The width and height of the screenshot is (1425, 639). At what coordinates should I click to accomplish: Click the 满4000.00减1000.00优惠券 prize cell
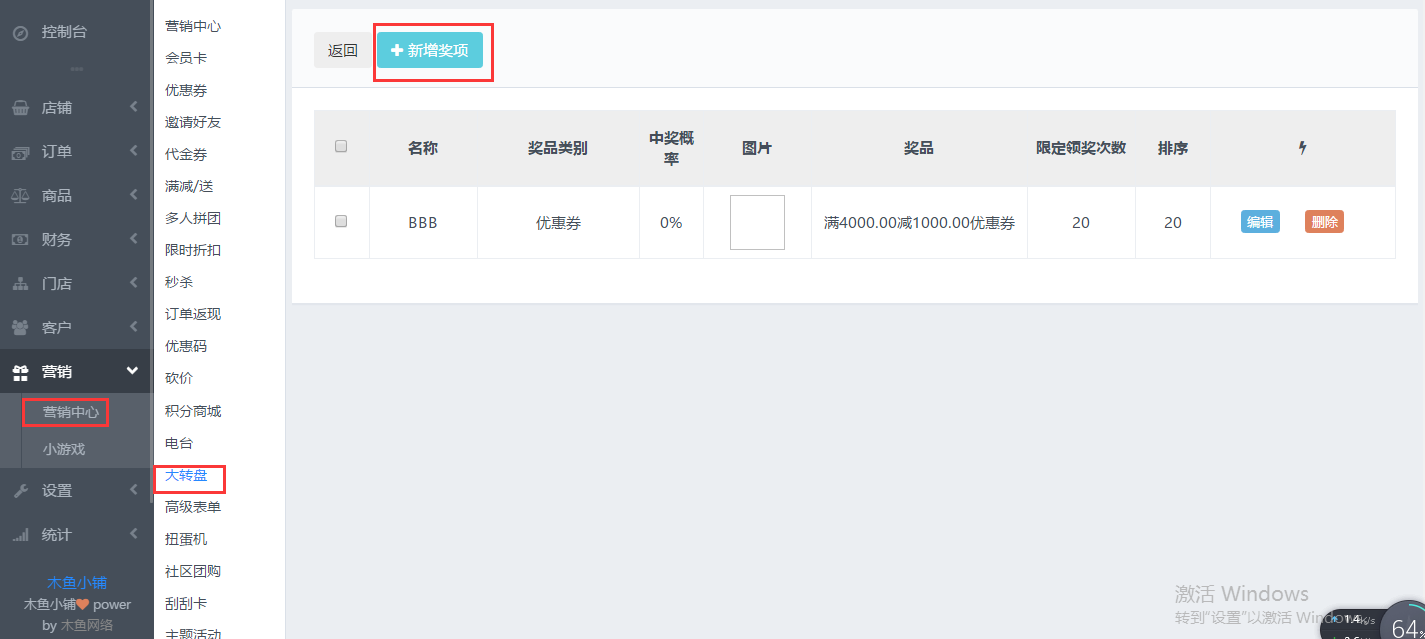[919, 223]
